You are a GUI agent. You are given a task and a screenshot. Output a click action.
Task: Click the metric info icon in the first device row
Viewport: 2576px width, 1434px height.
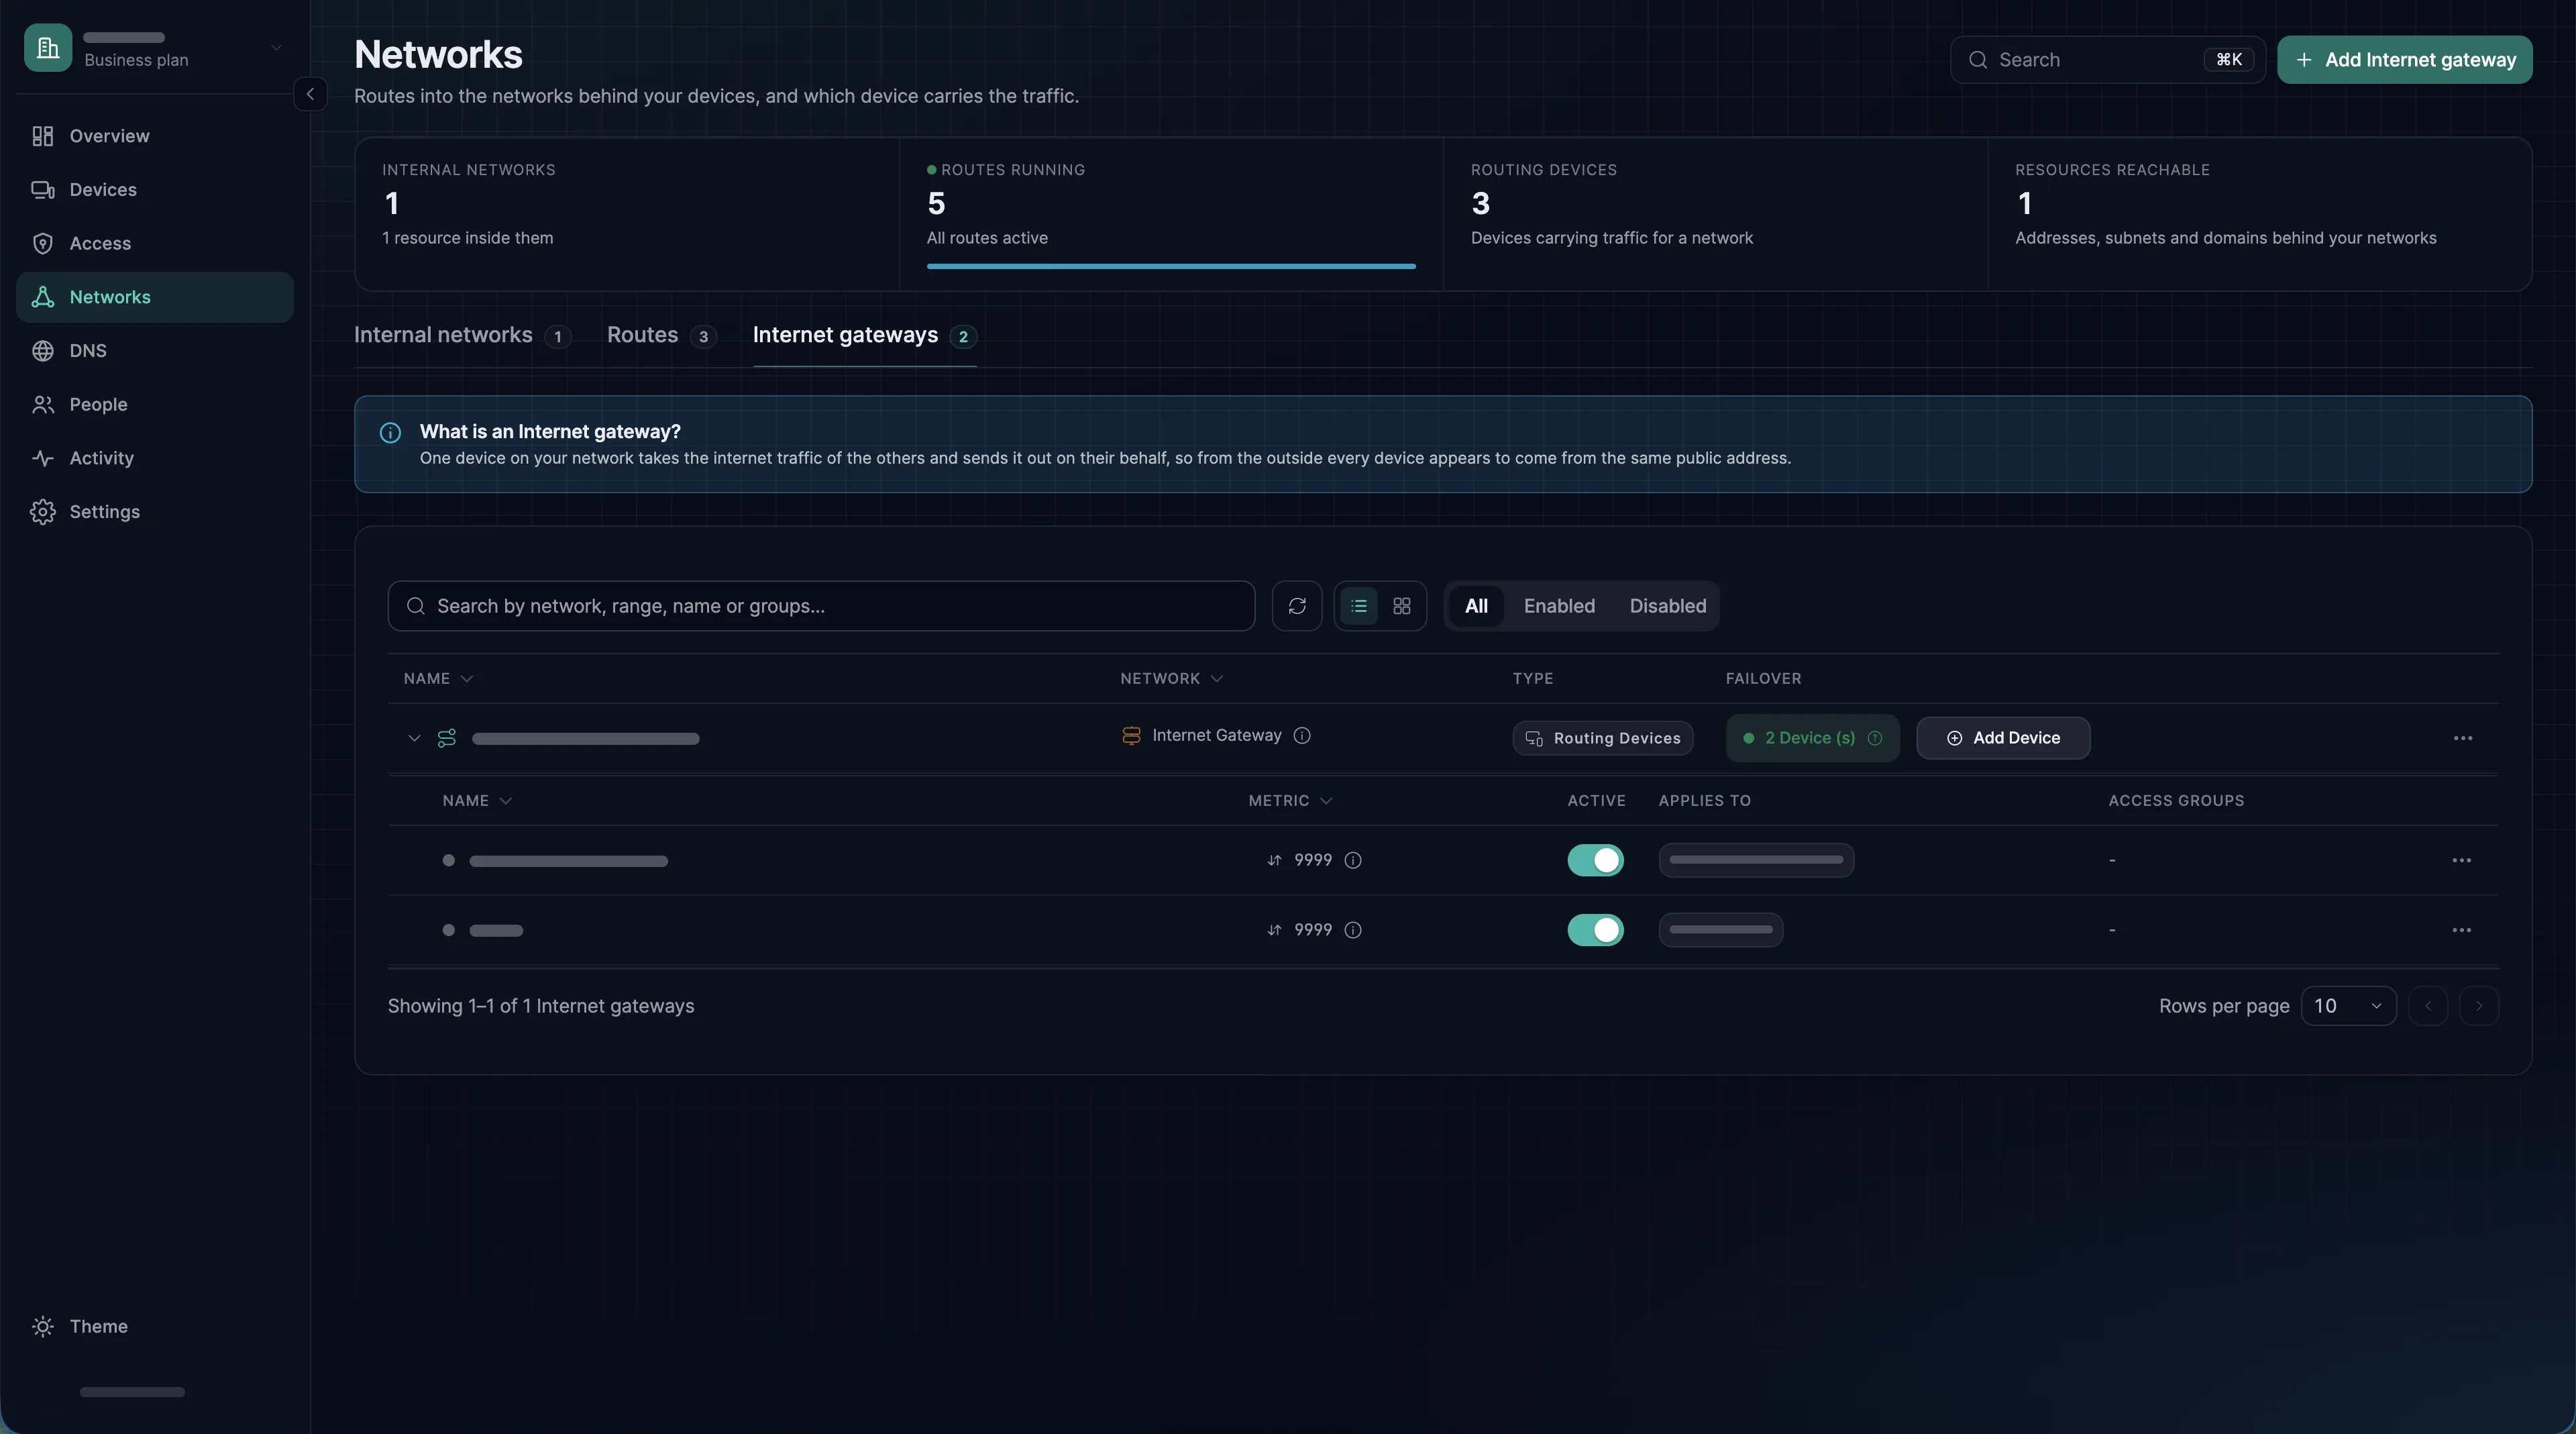coord(1353,860)
